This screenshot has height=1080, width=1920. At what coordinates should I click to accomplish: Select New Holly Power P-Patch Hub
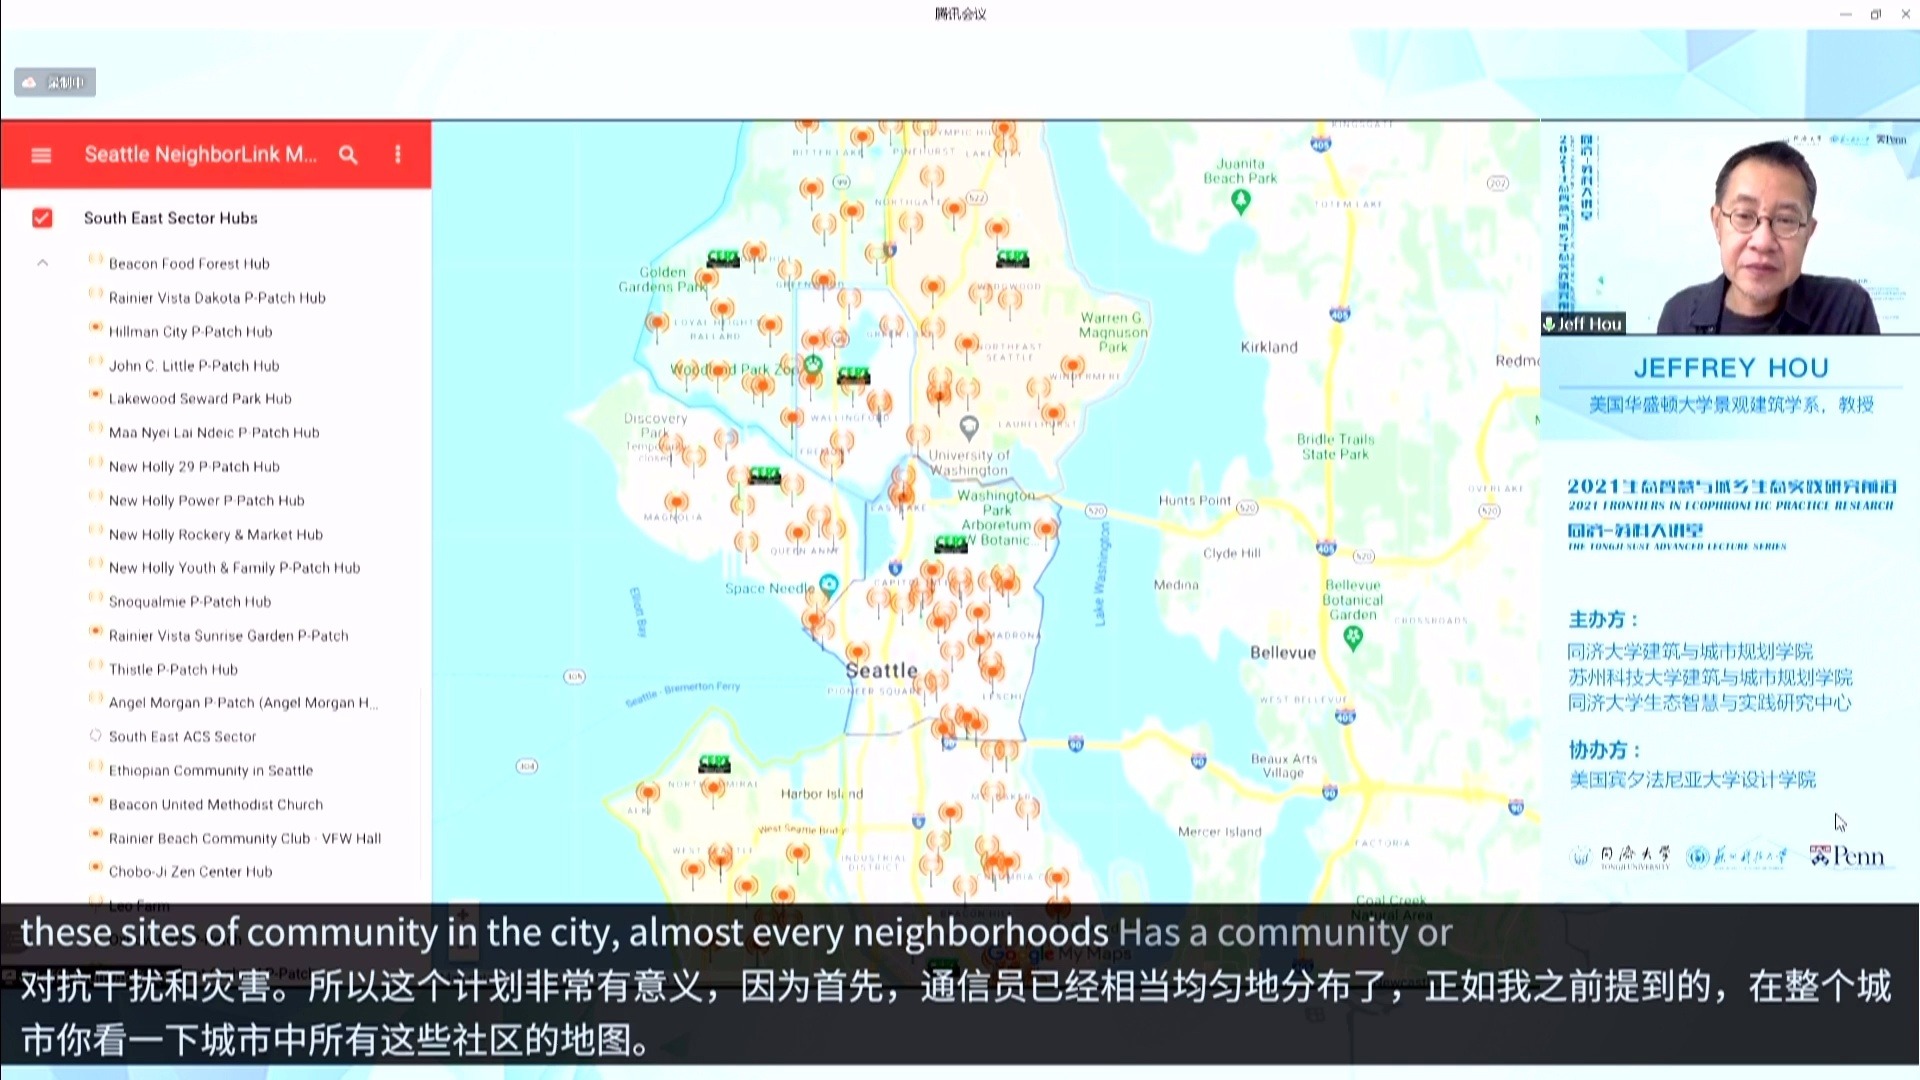206,501
